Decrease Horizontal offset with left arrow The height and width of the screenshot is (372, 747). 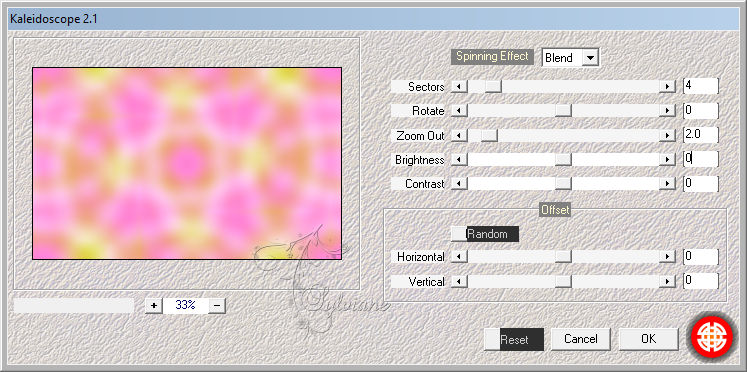[459, 257]
